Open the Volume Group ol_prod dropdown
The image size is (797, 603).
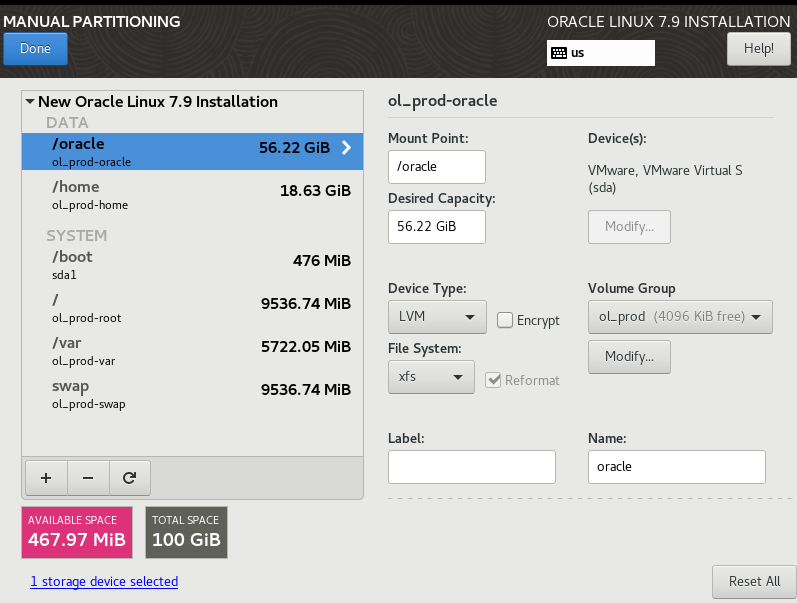pos(680,317)
